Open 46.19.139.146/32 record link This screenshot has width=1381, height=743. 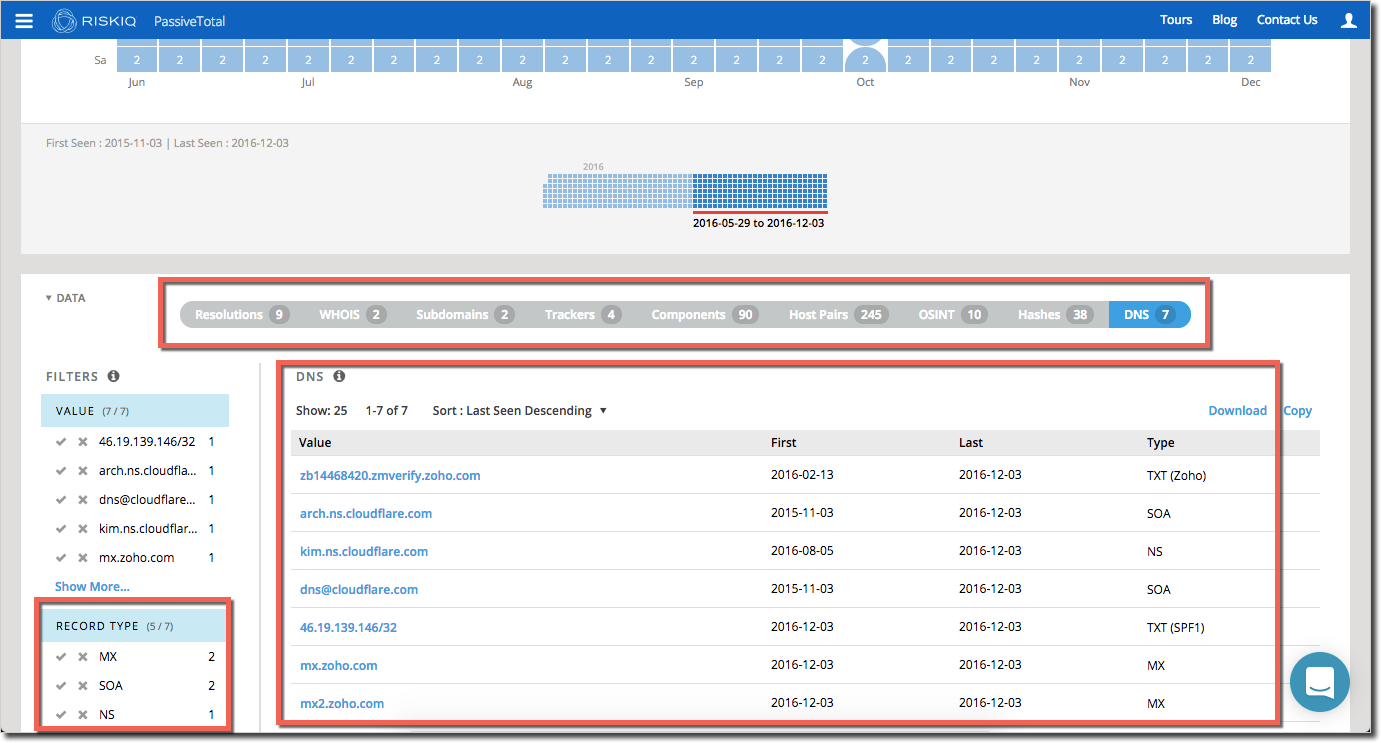click(x=349, y=628)
